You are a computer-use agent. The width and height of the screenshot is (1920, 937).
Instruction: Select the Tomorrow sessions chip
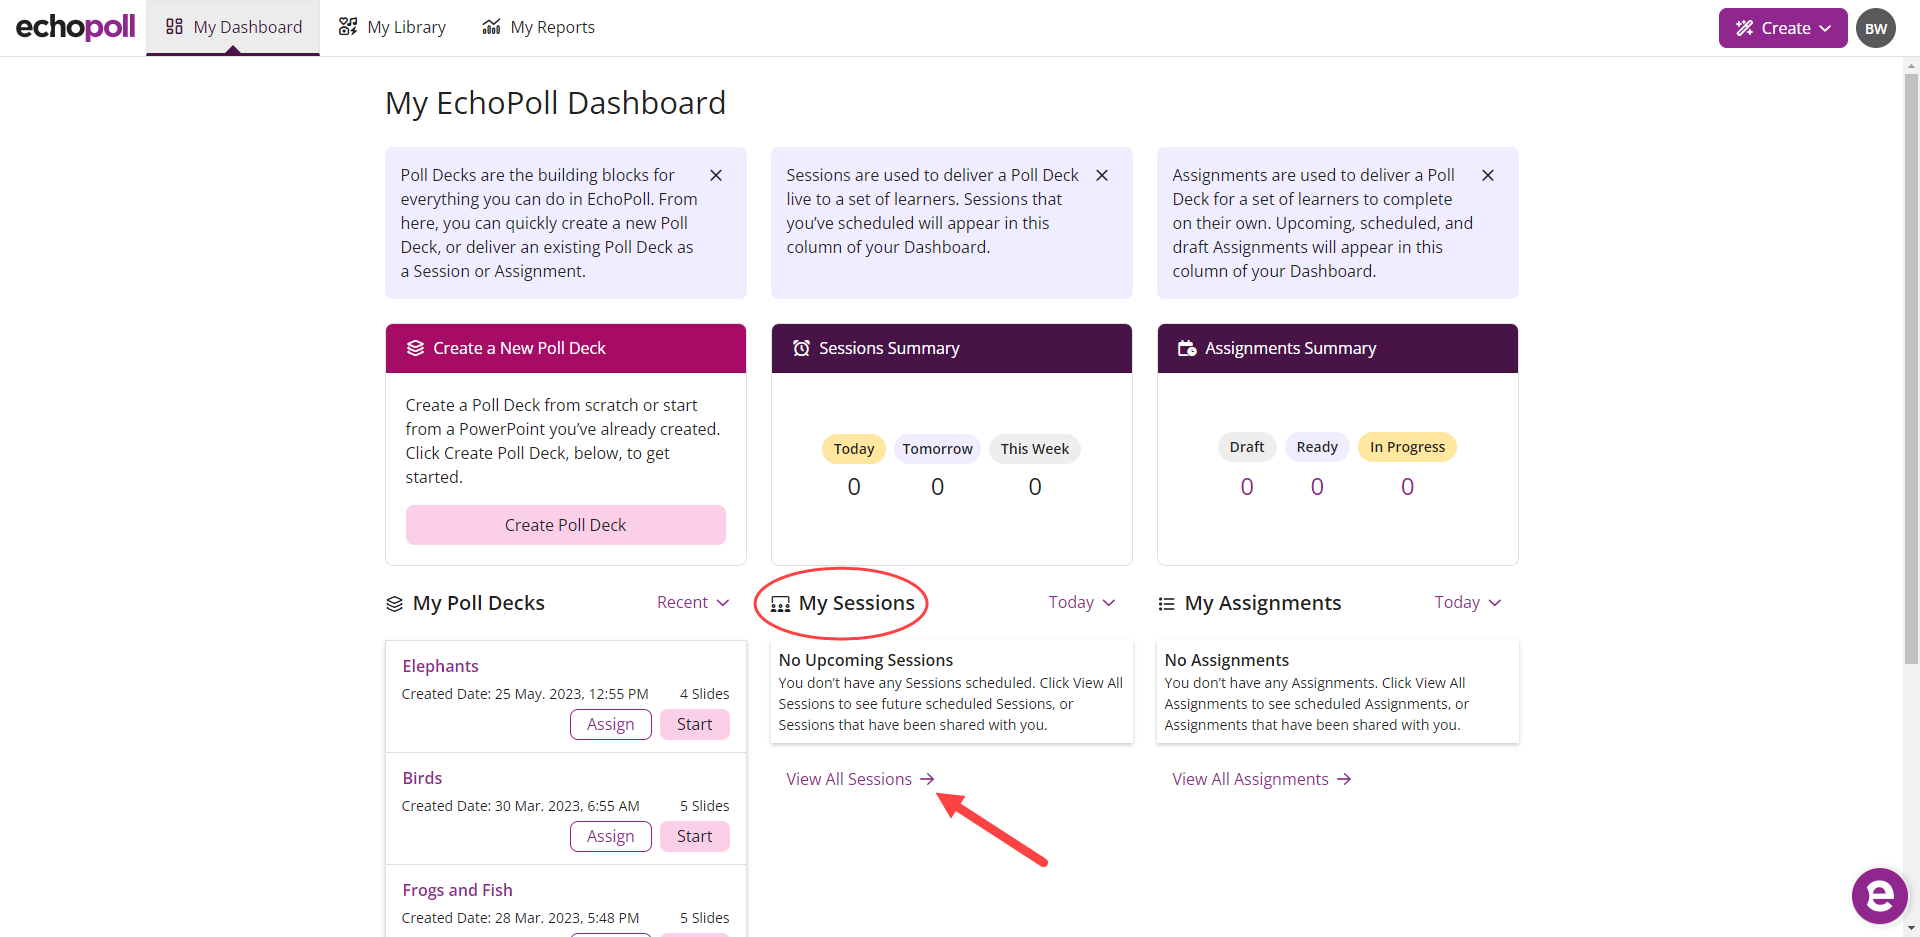937,449
